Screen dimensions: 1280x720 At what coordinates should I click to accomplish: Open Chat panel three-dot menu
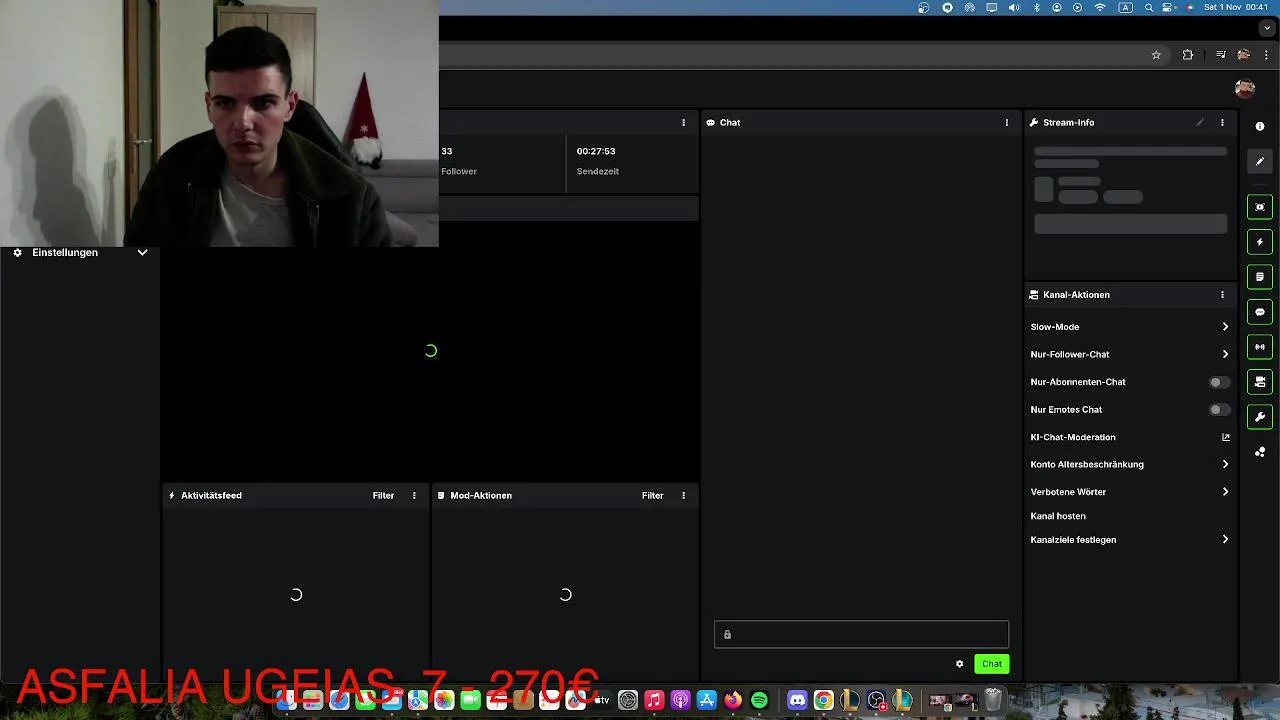[x=1007, y=122]
